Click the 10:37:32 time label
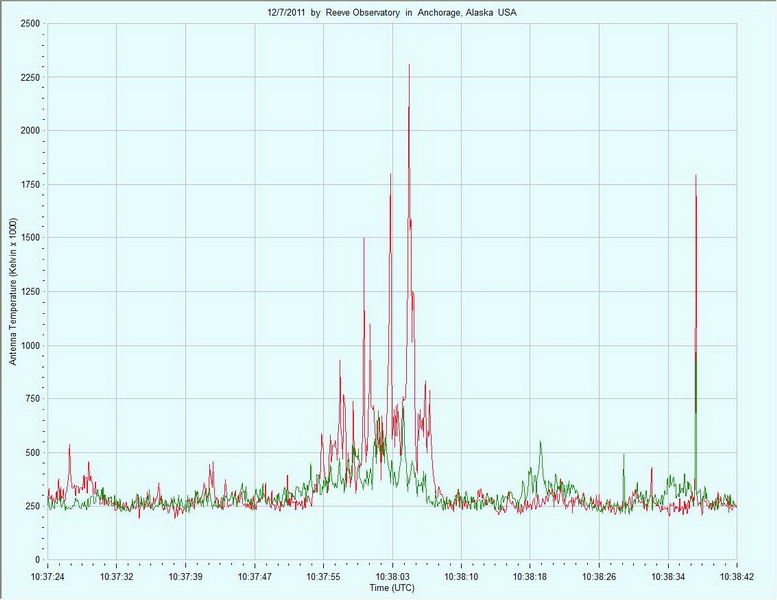The image size is (777, 600). tap(116, 577)
